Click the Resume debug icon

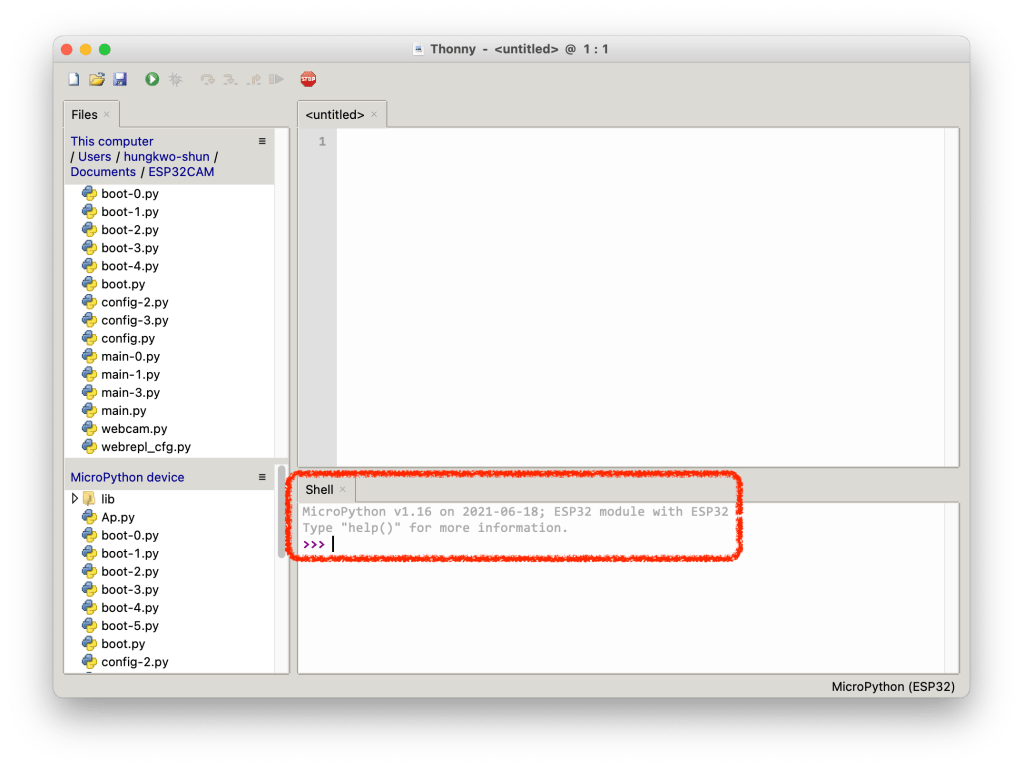[x=277, y=79]
